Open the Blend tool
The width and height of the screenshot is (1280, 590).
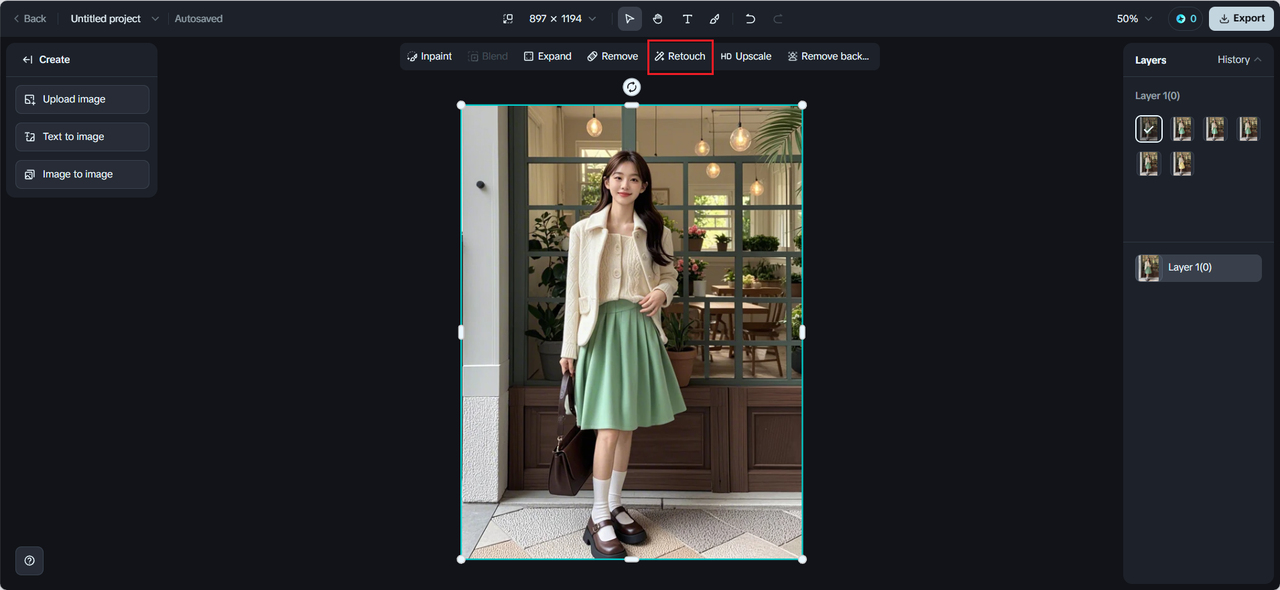coord(489,56)
